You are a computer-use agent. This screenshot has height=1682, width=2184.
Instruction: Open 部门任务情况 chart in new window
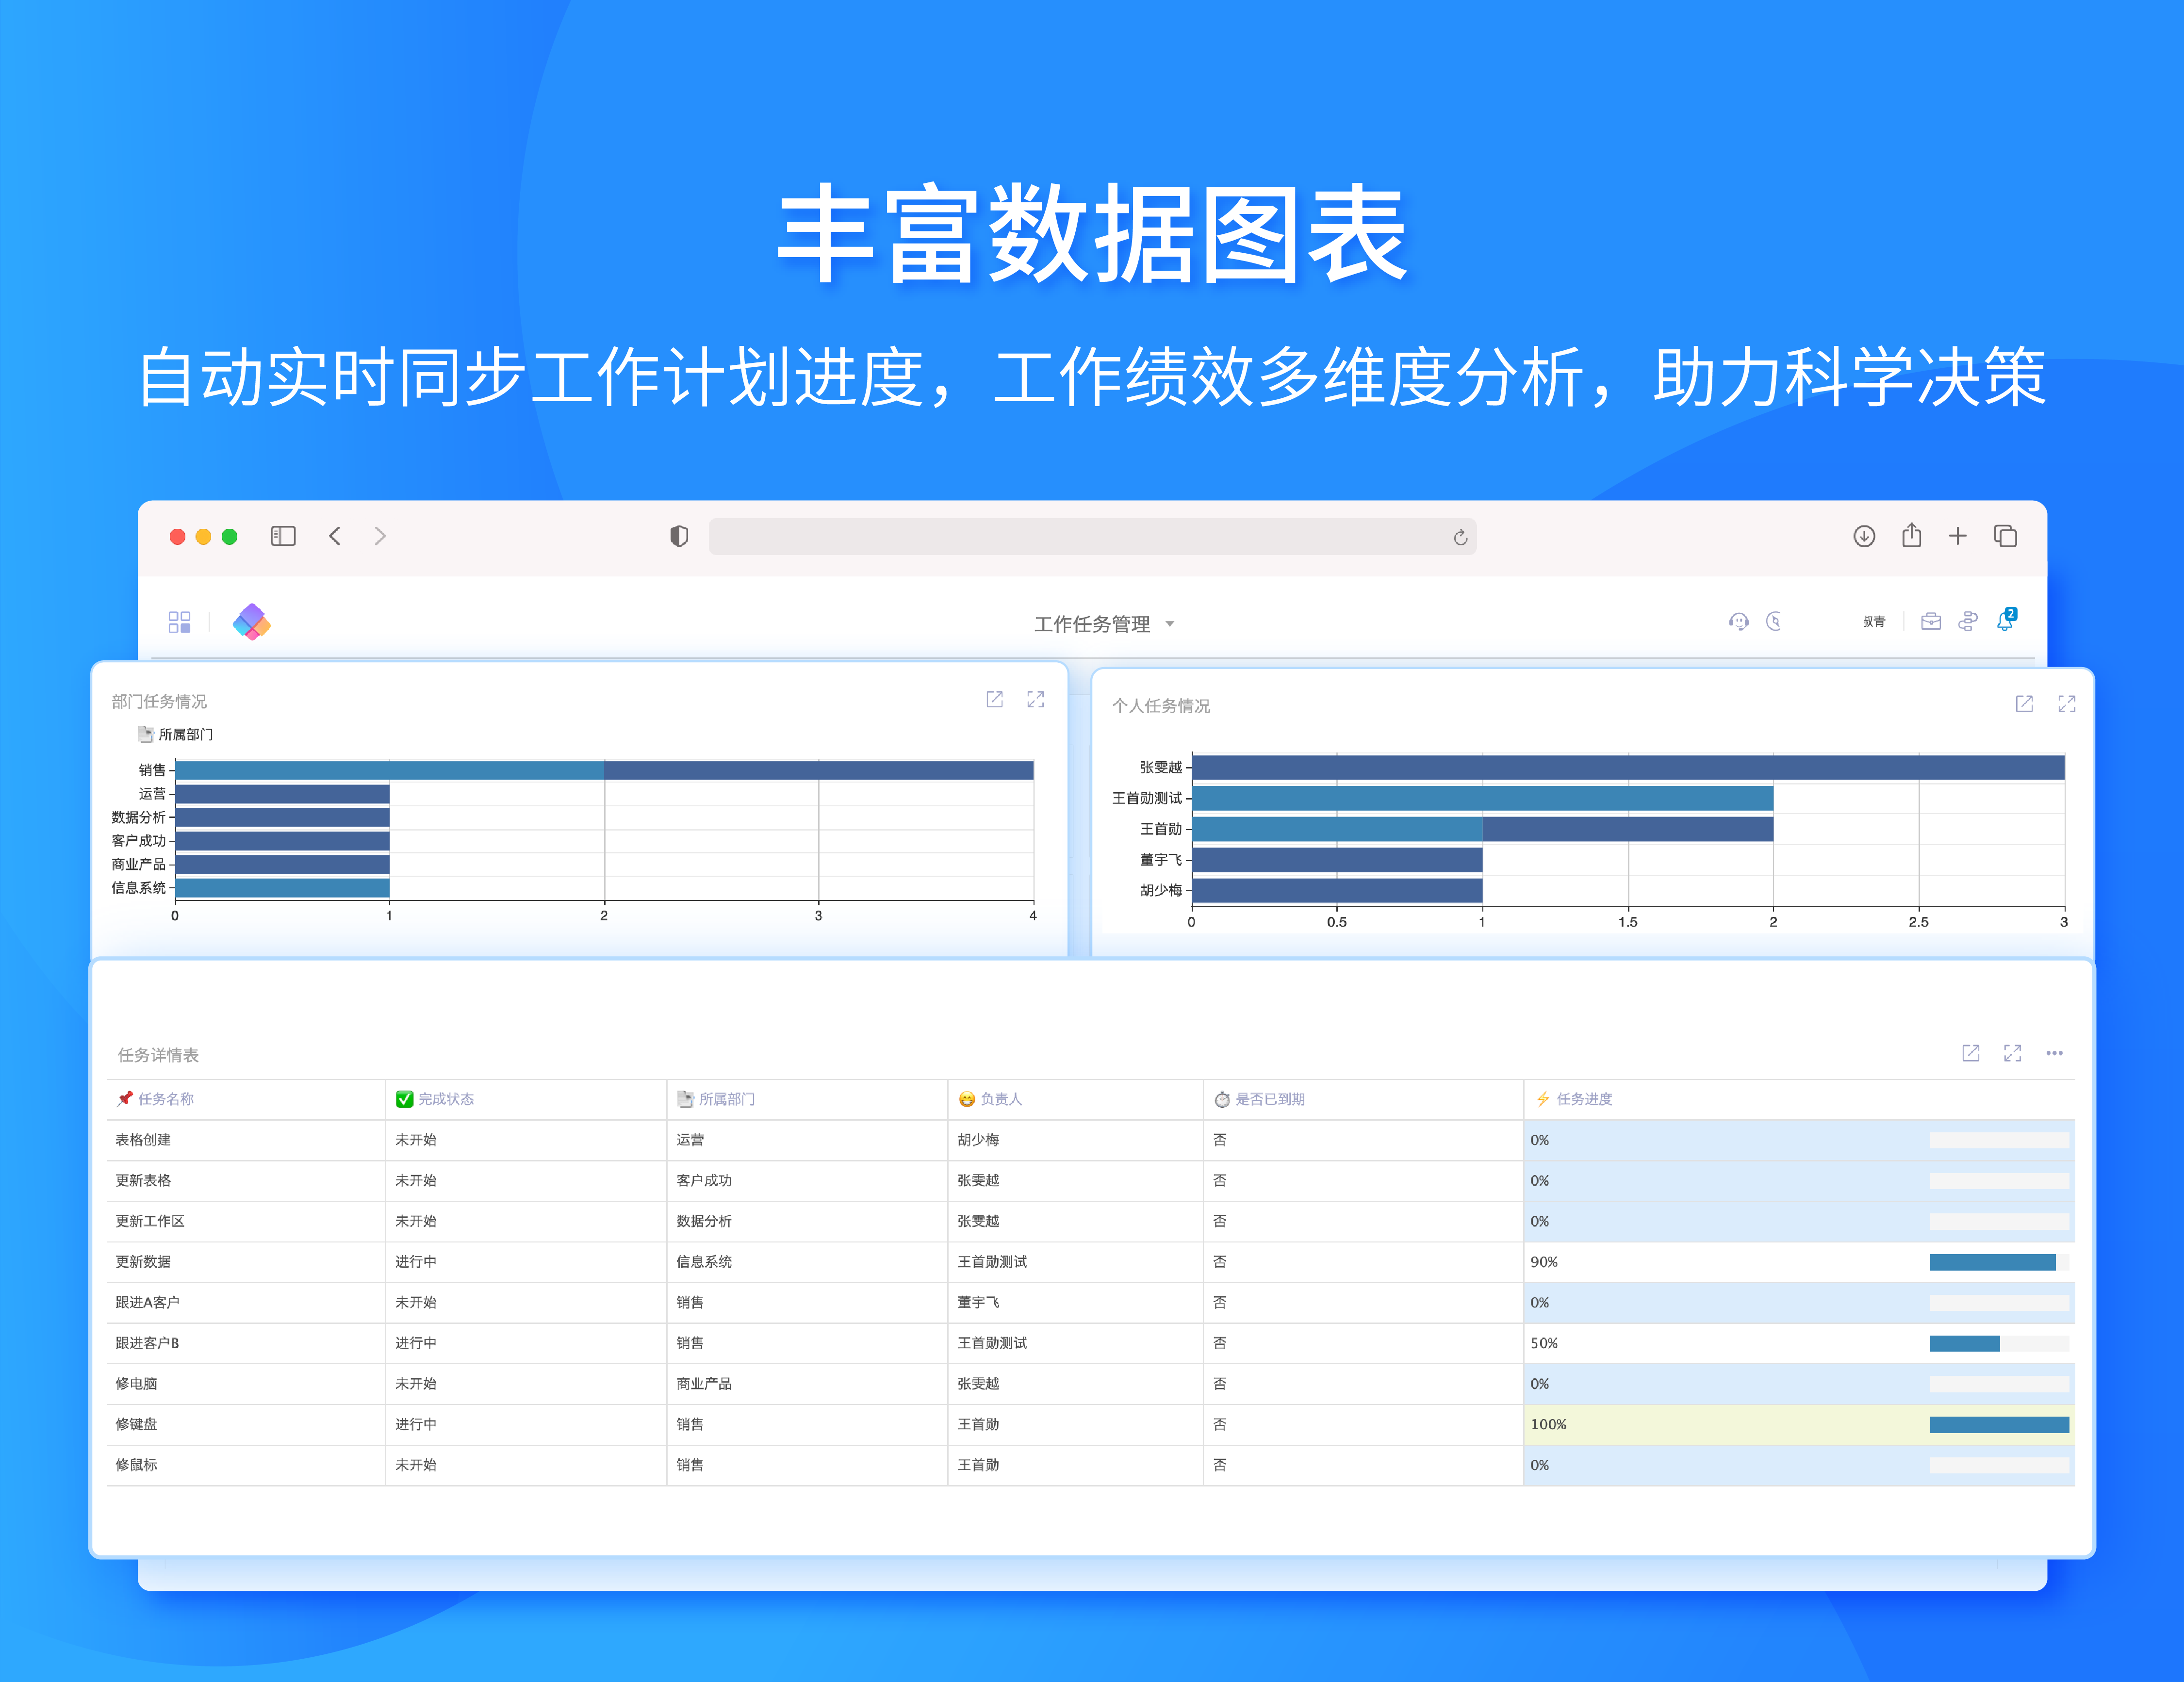click(994, 699)
